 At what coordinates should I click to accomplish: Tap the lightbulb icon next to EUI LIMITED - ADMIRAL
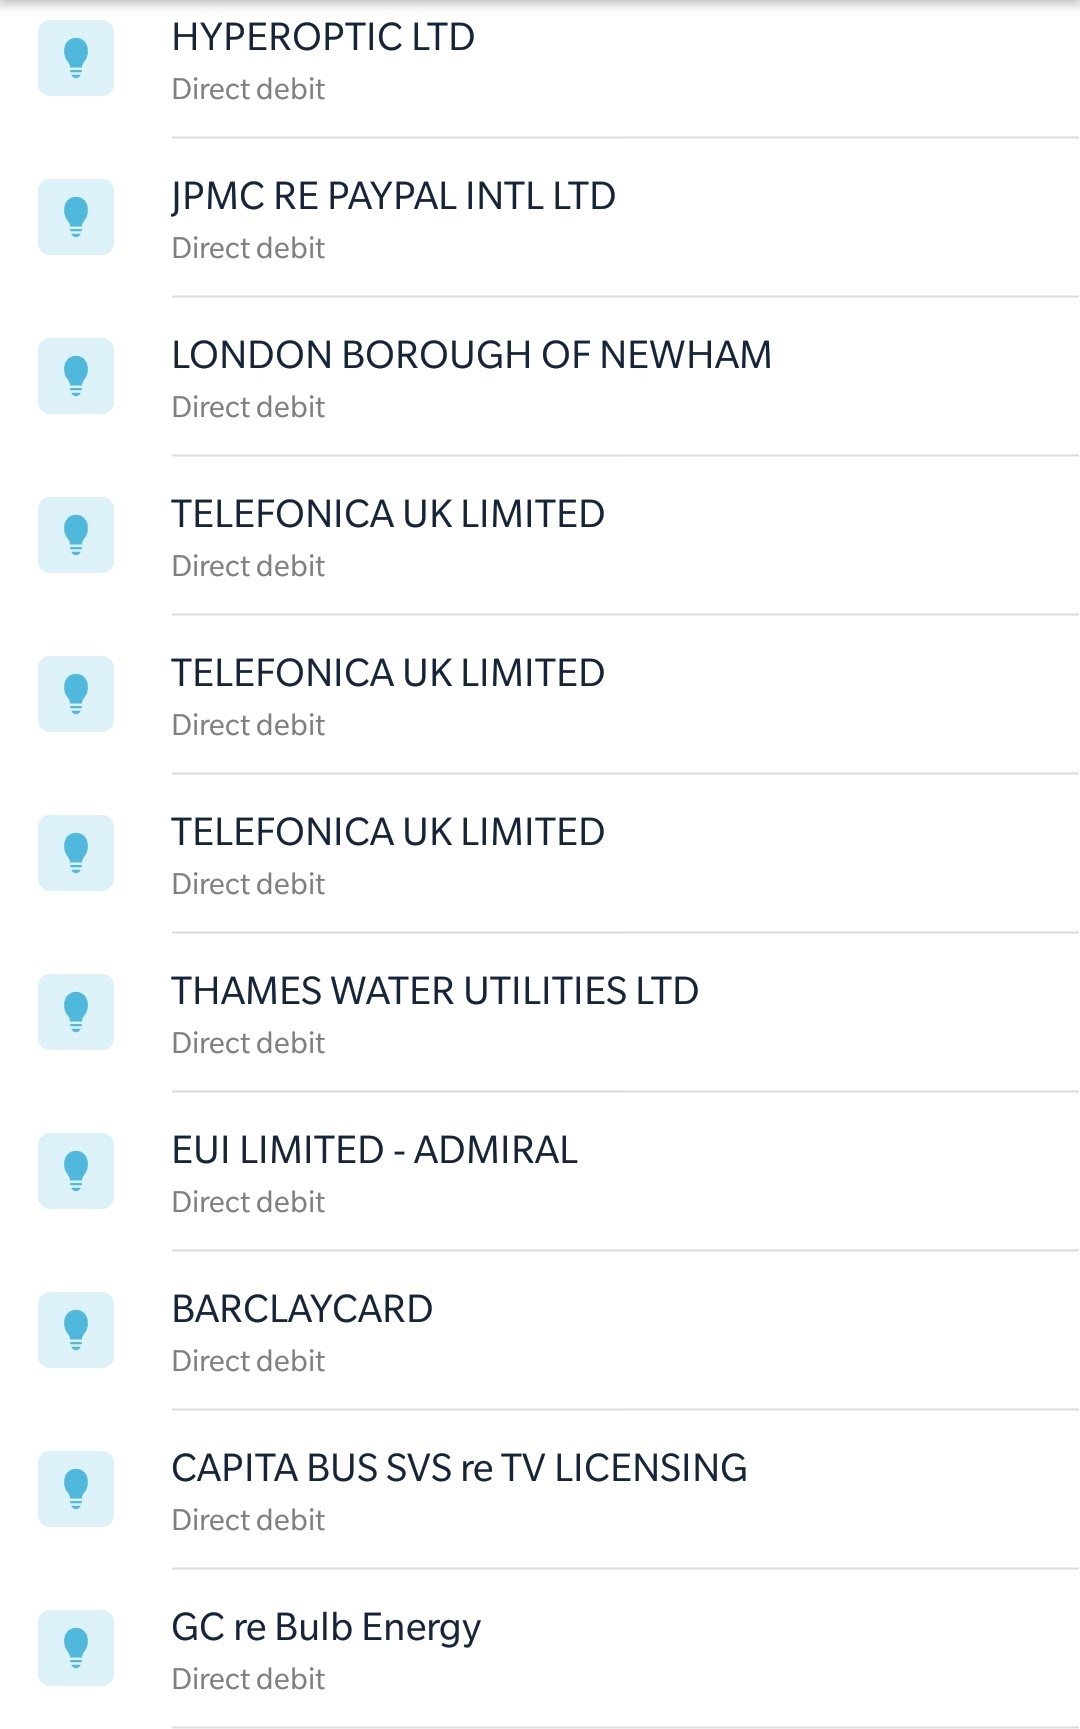click(x=76, y=1171)
